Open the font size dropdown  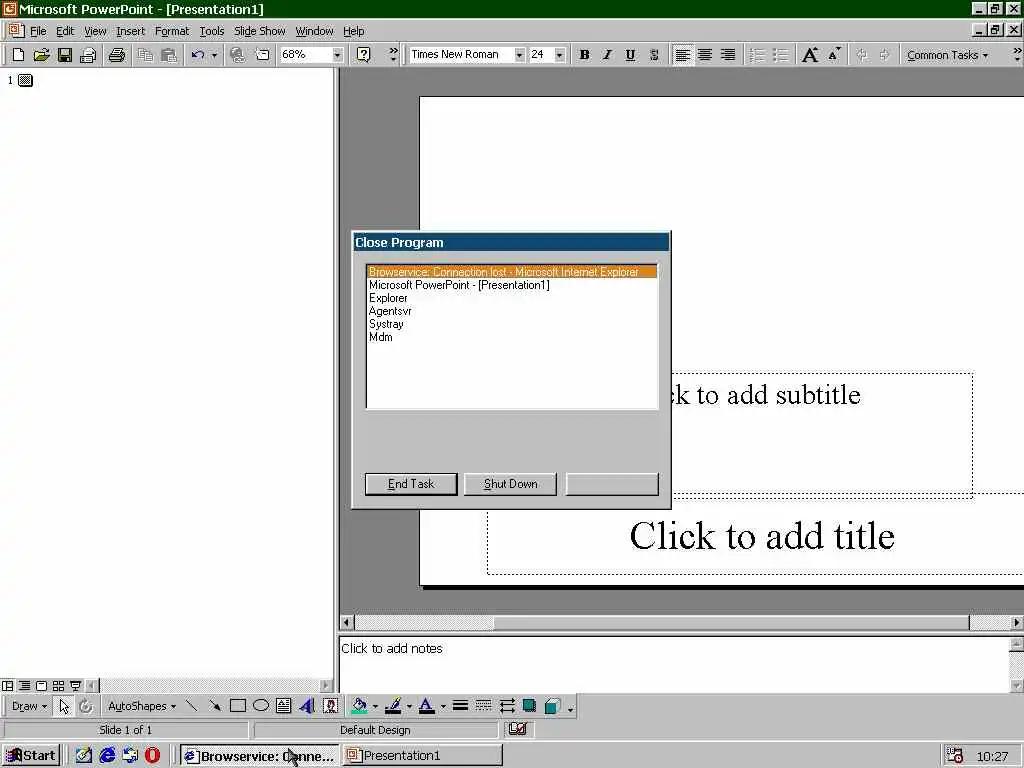(560, 55)
